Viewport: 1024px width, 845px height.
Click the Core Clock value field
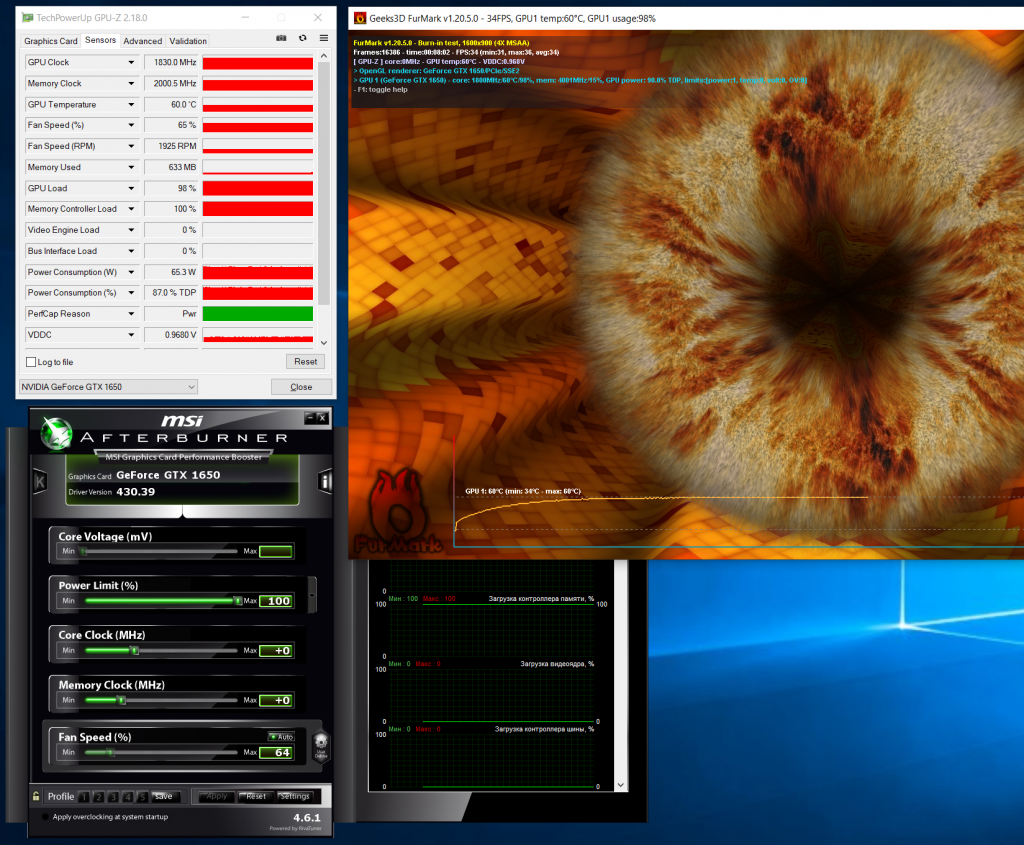pyautogui.click(x=276, y=650)
